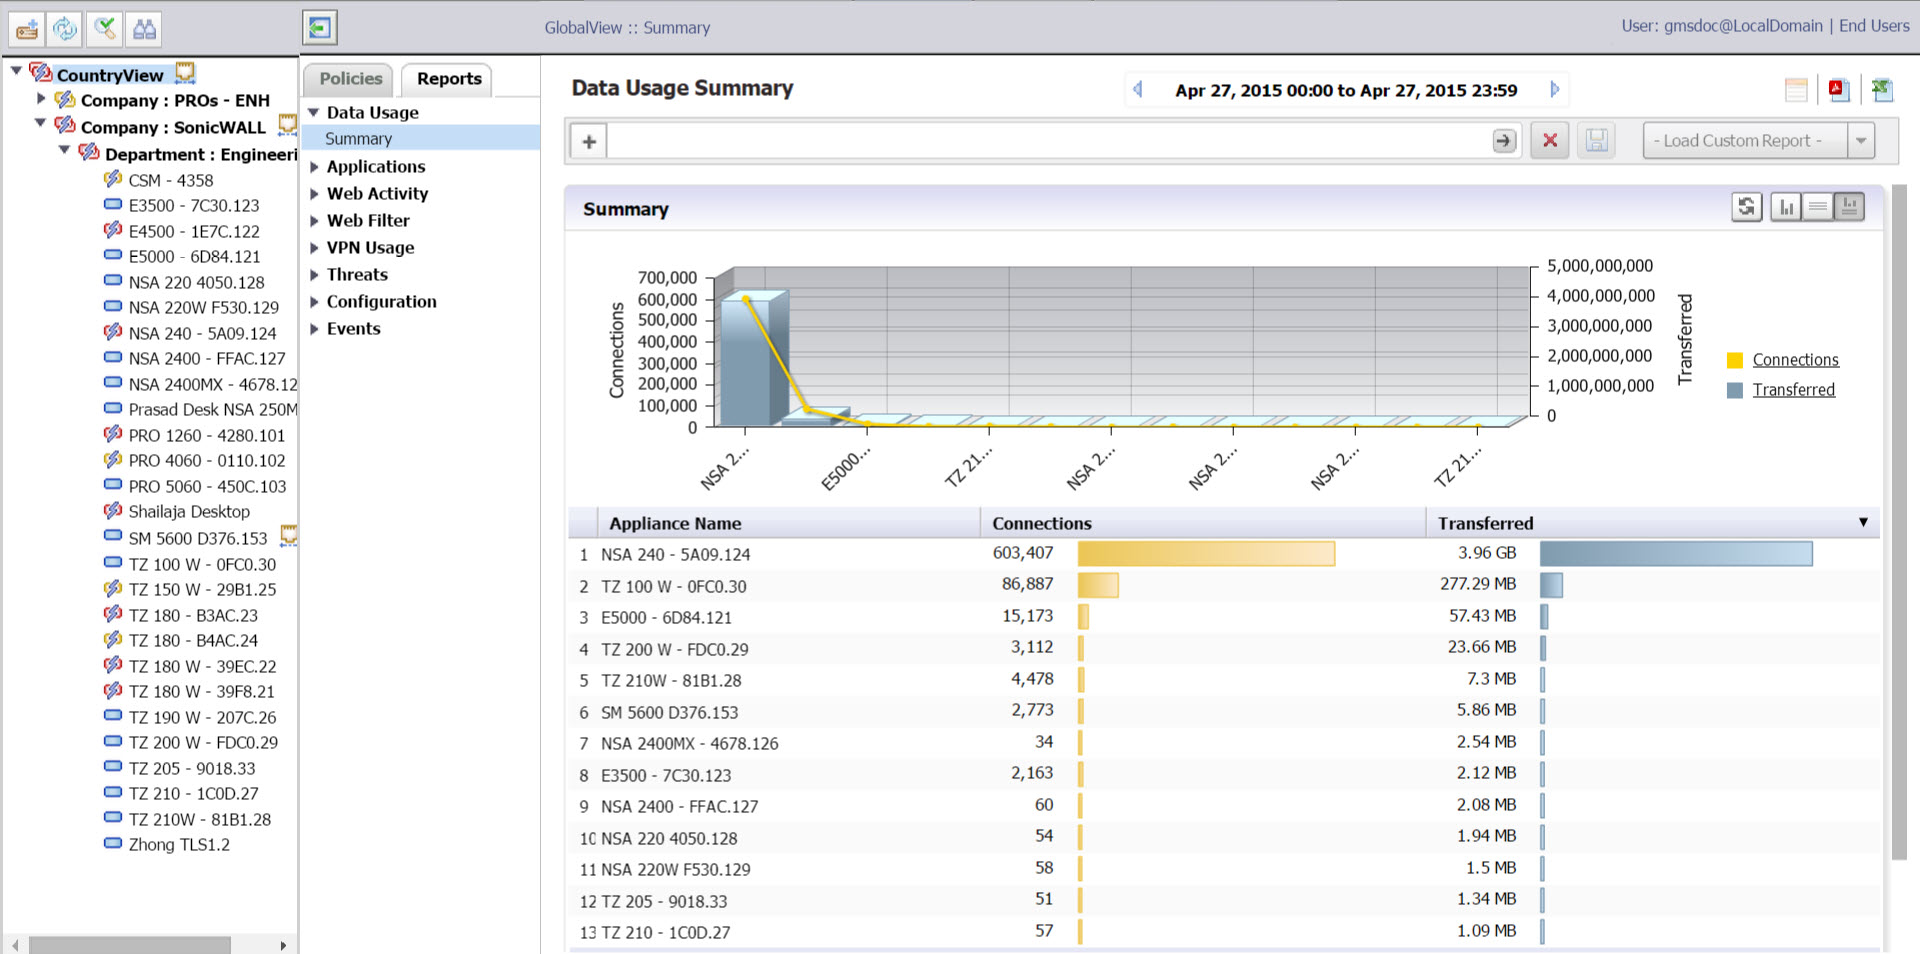This screenshot has width=1921, height=954.
Task: Clear filter with red X button
Action: (x=1550, y=141)
